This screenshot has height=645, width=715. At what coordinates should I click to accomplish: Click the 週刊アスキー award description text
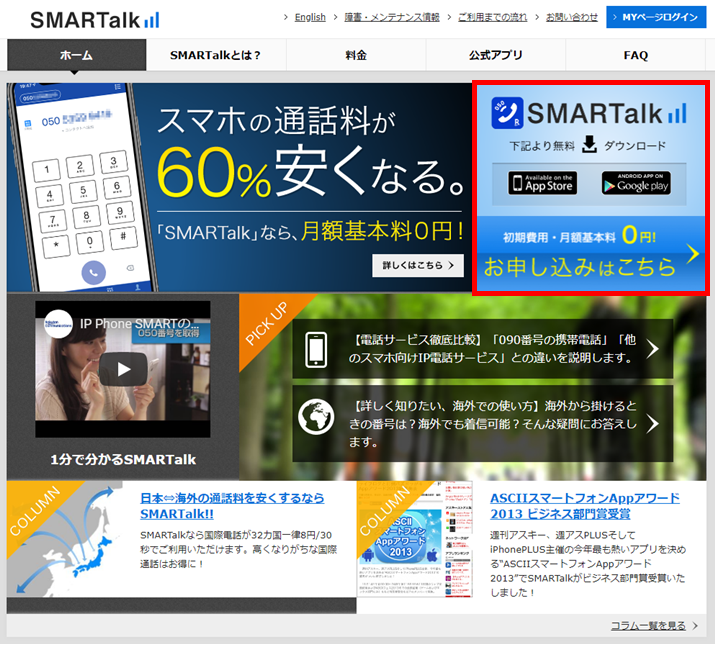[x=588, y=563]
